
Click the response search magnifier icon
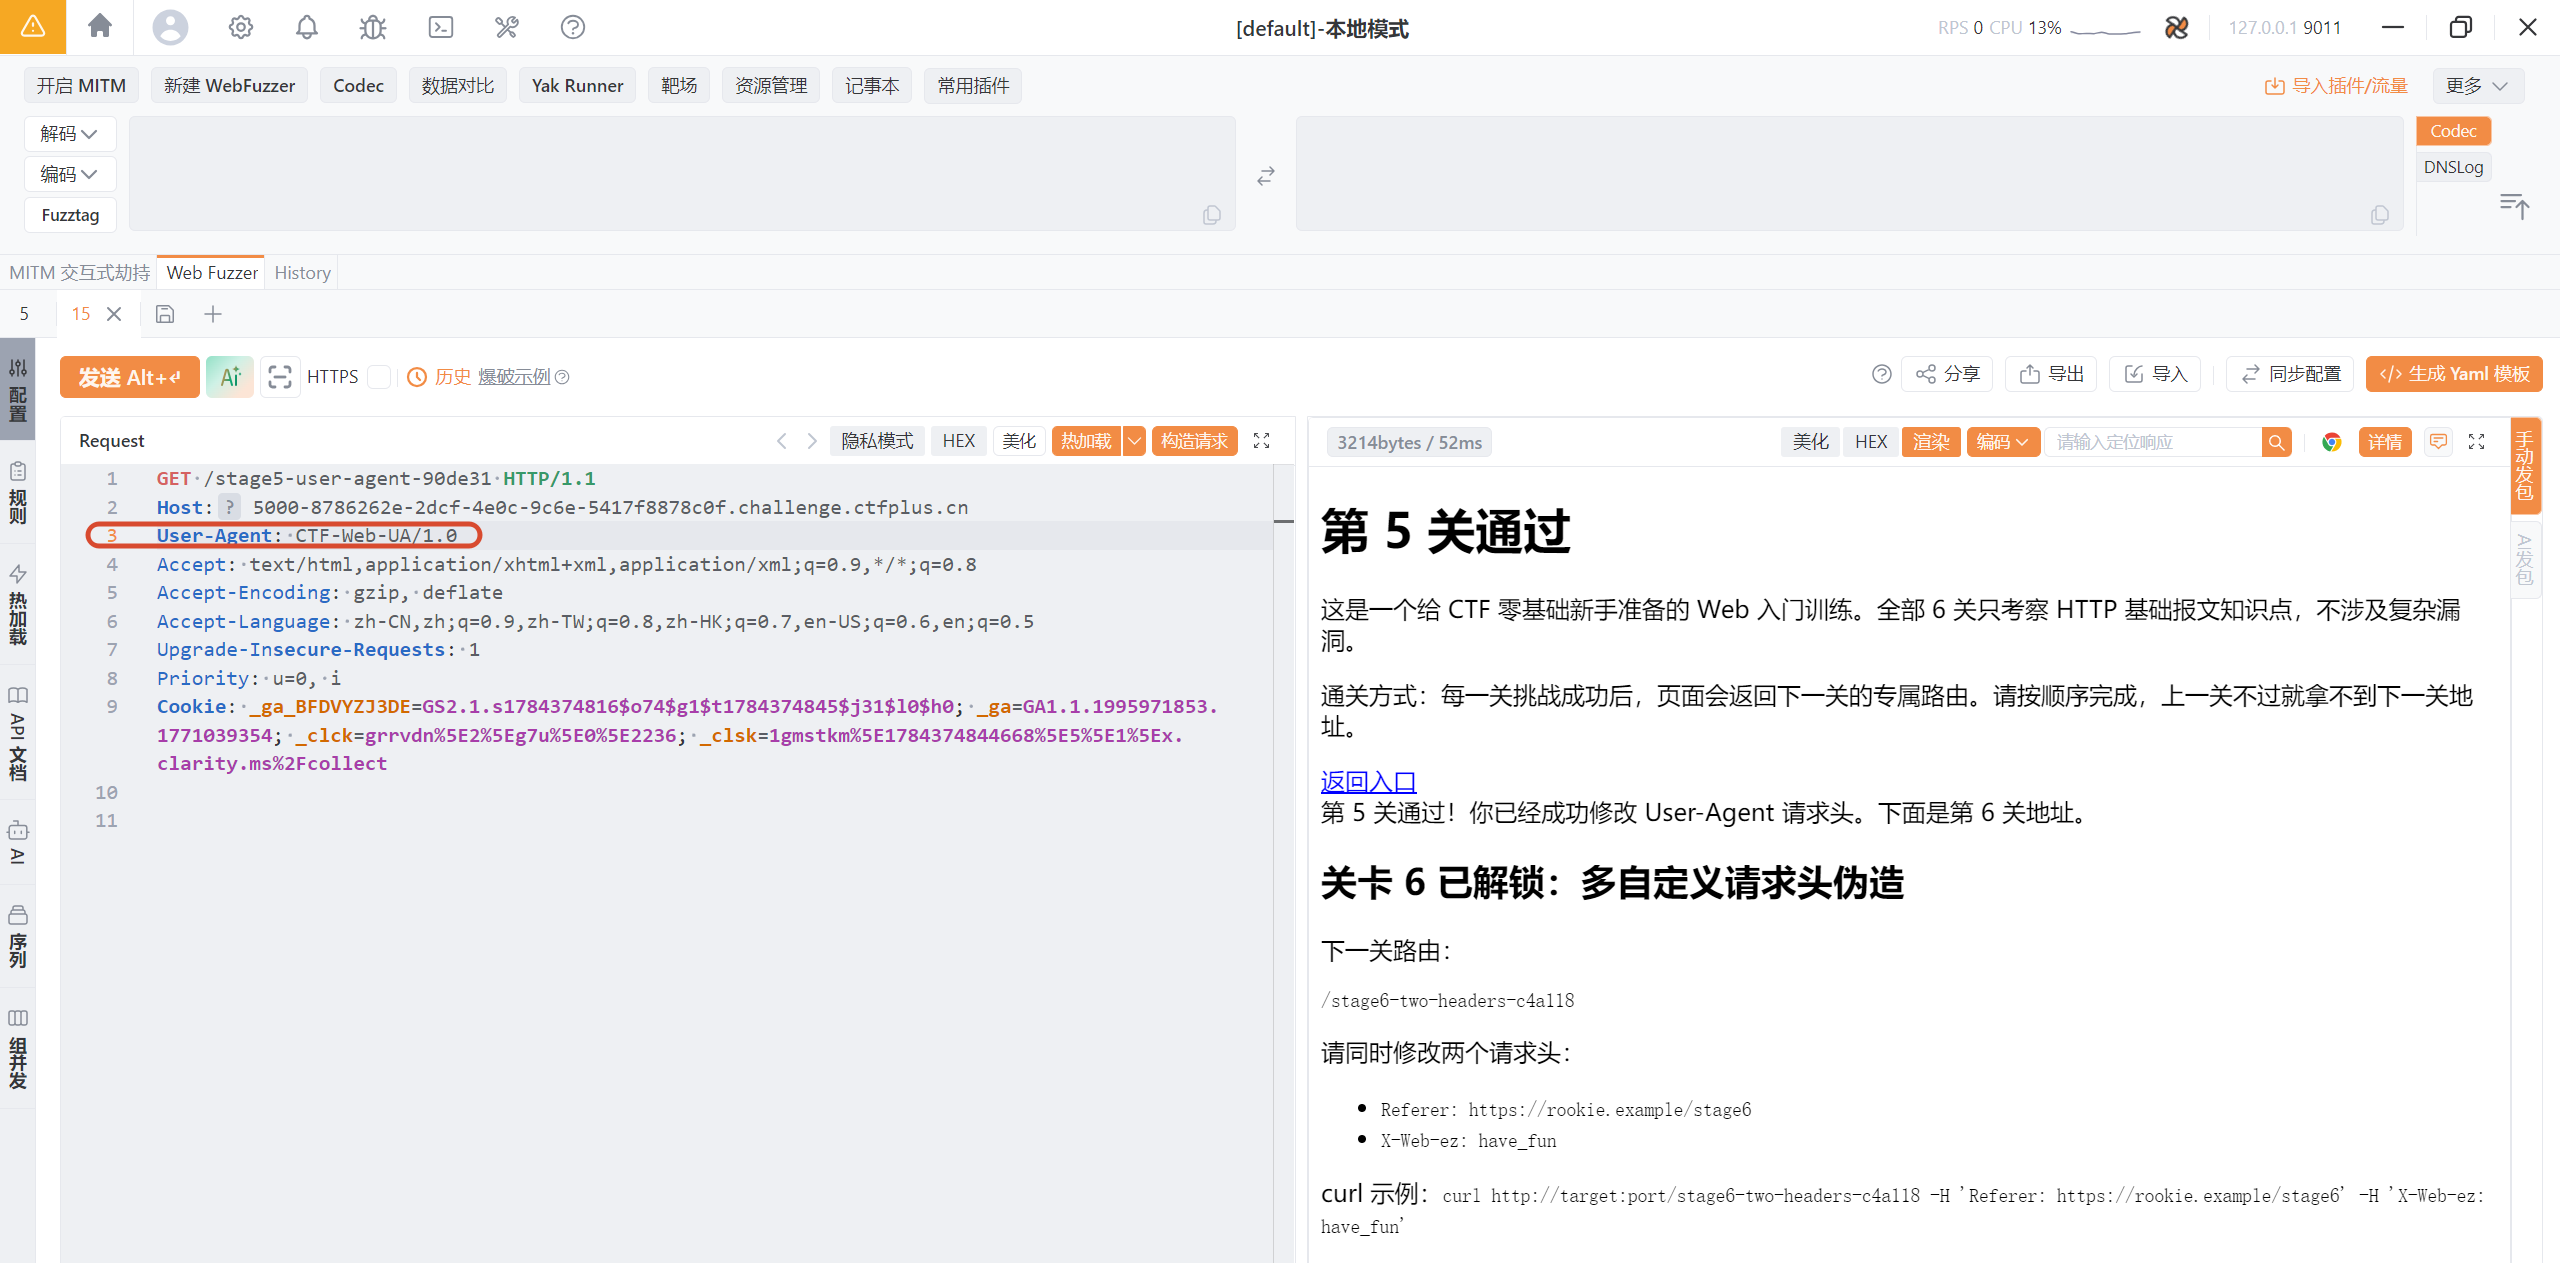click(2276, 442)
